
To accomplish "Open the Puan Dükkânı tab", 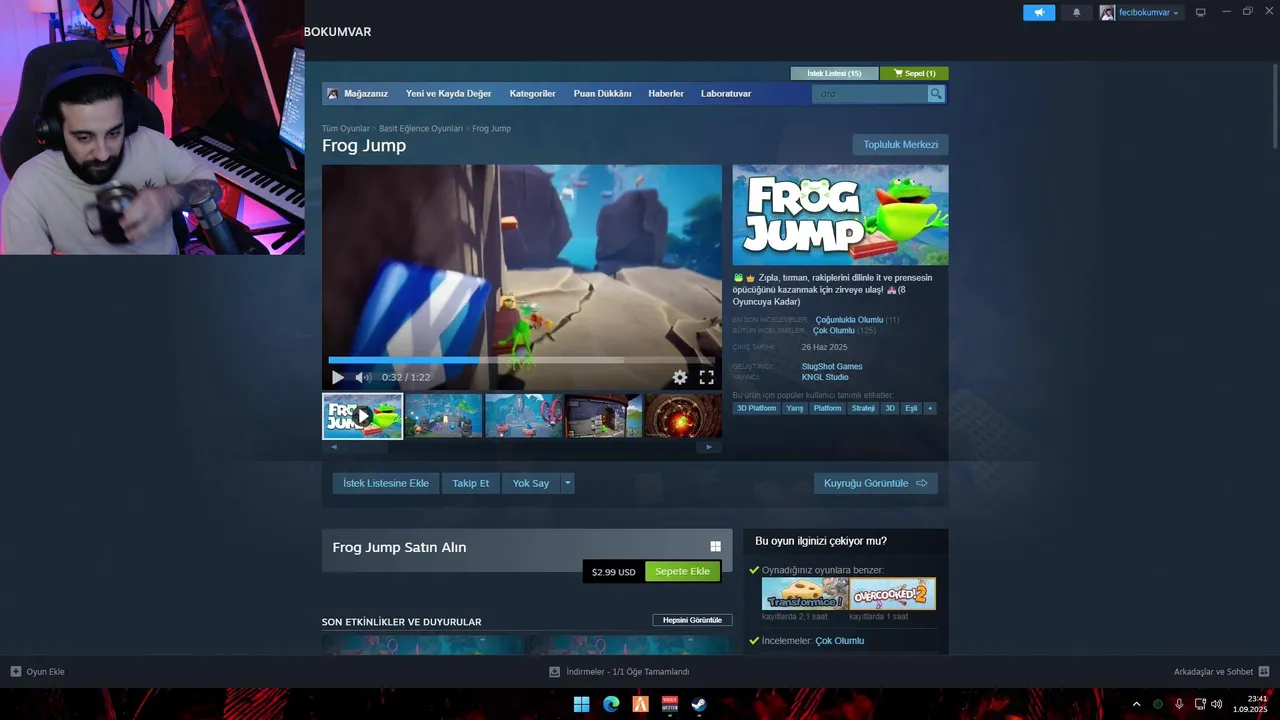I will pos(602,94).
